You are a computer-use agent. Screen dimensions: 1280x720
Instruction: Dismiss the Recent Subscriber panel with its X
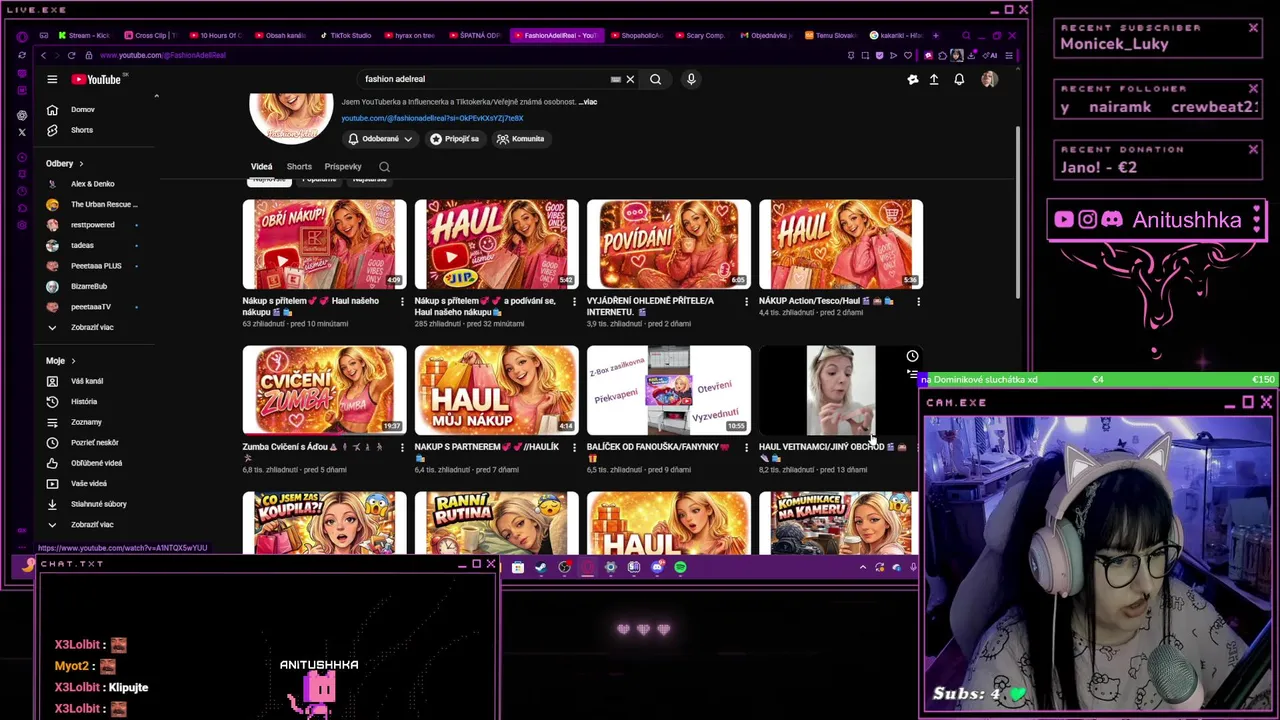click(1253, 28)
